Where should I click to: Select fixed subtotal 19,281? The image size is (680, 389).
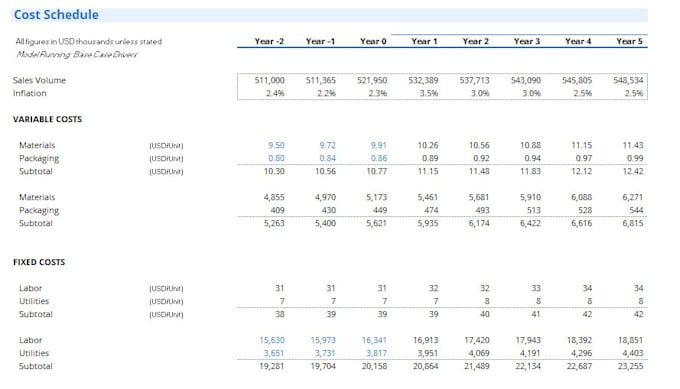pos(272,366)
